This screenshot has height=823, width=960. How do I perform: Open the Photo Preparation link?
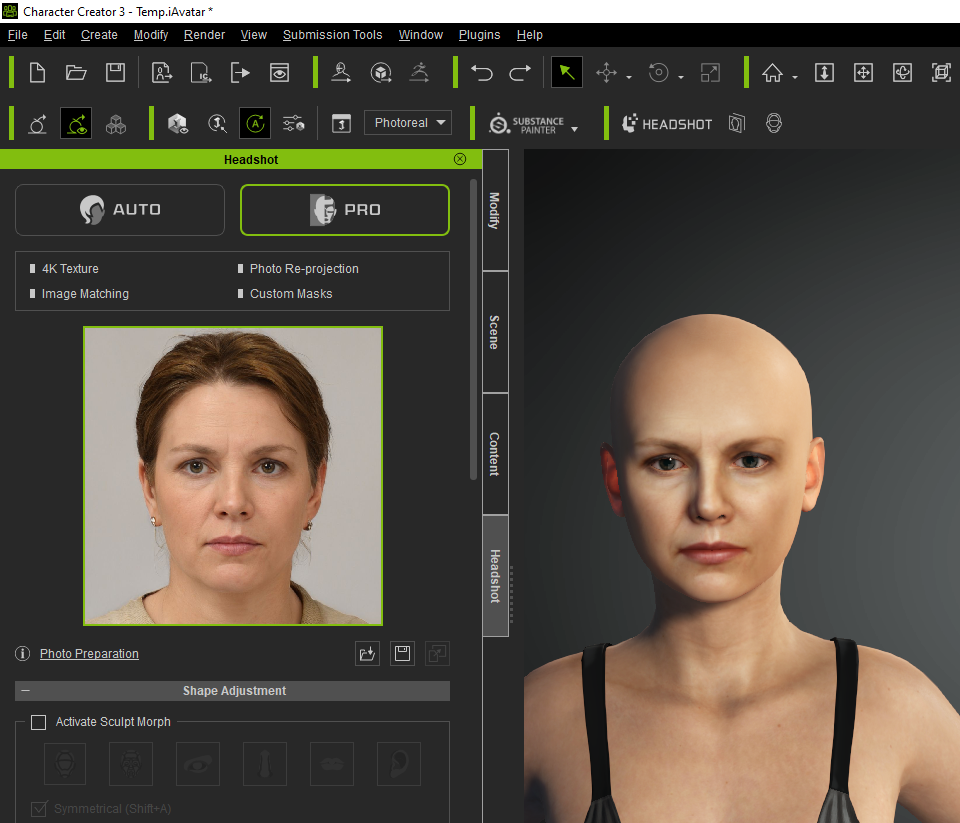pyautogui.click(x=89, y=654)
